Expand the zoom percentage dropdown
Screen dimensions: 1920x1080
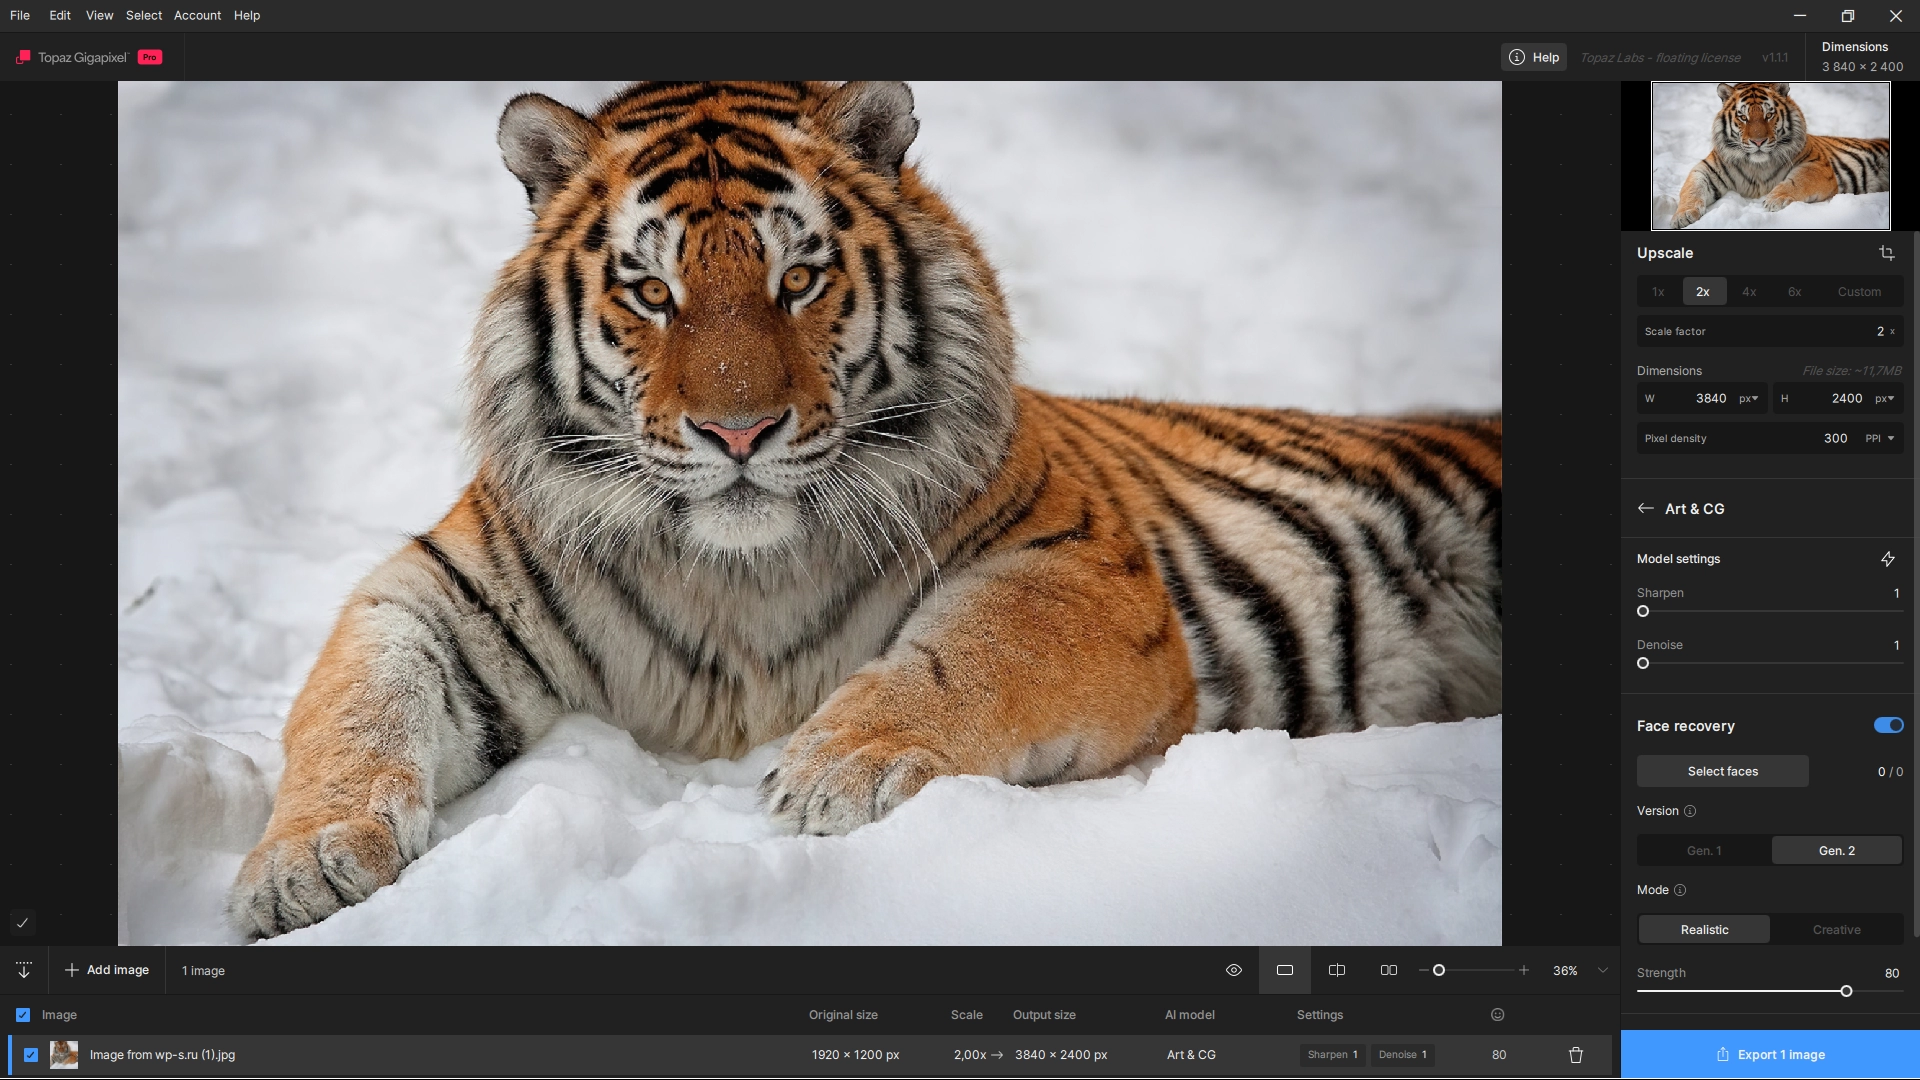point(1603,970)
